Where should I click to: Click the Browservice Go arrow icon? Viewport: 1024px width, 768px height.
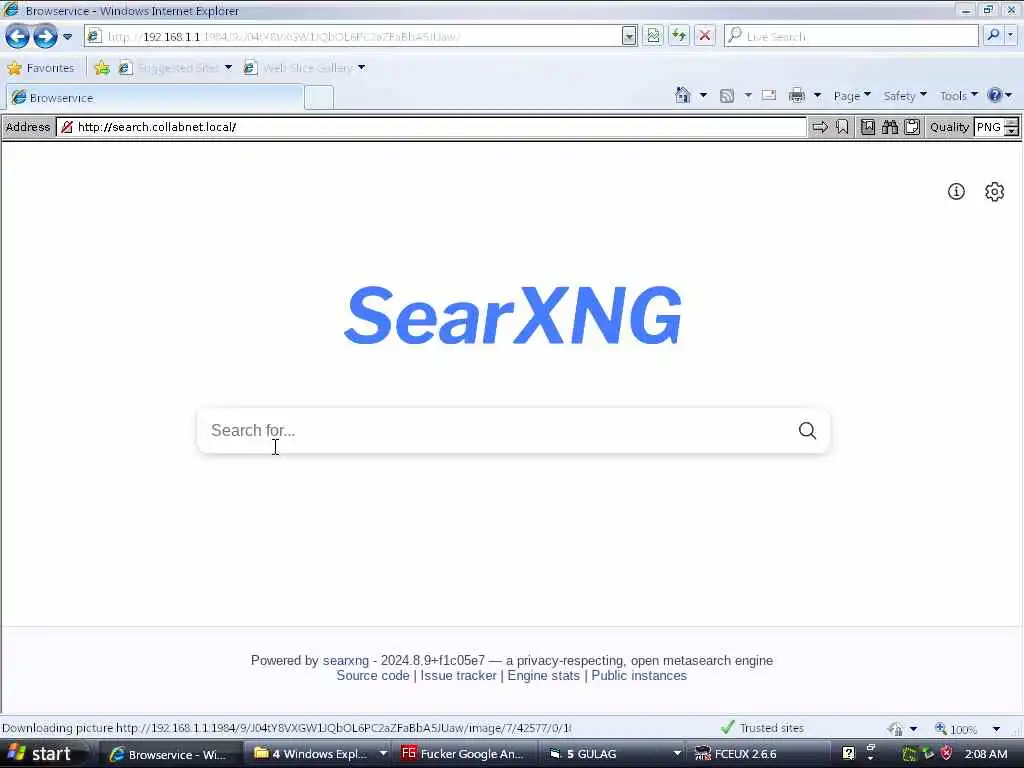(x=820, y=127)
